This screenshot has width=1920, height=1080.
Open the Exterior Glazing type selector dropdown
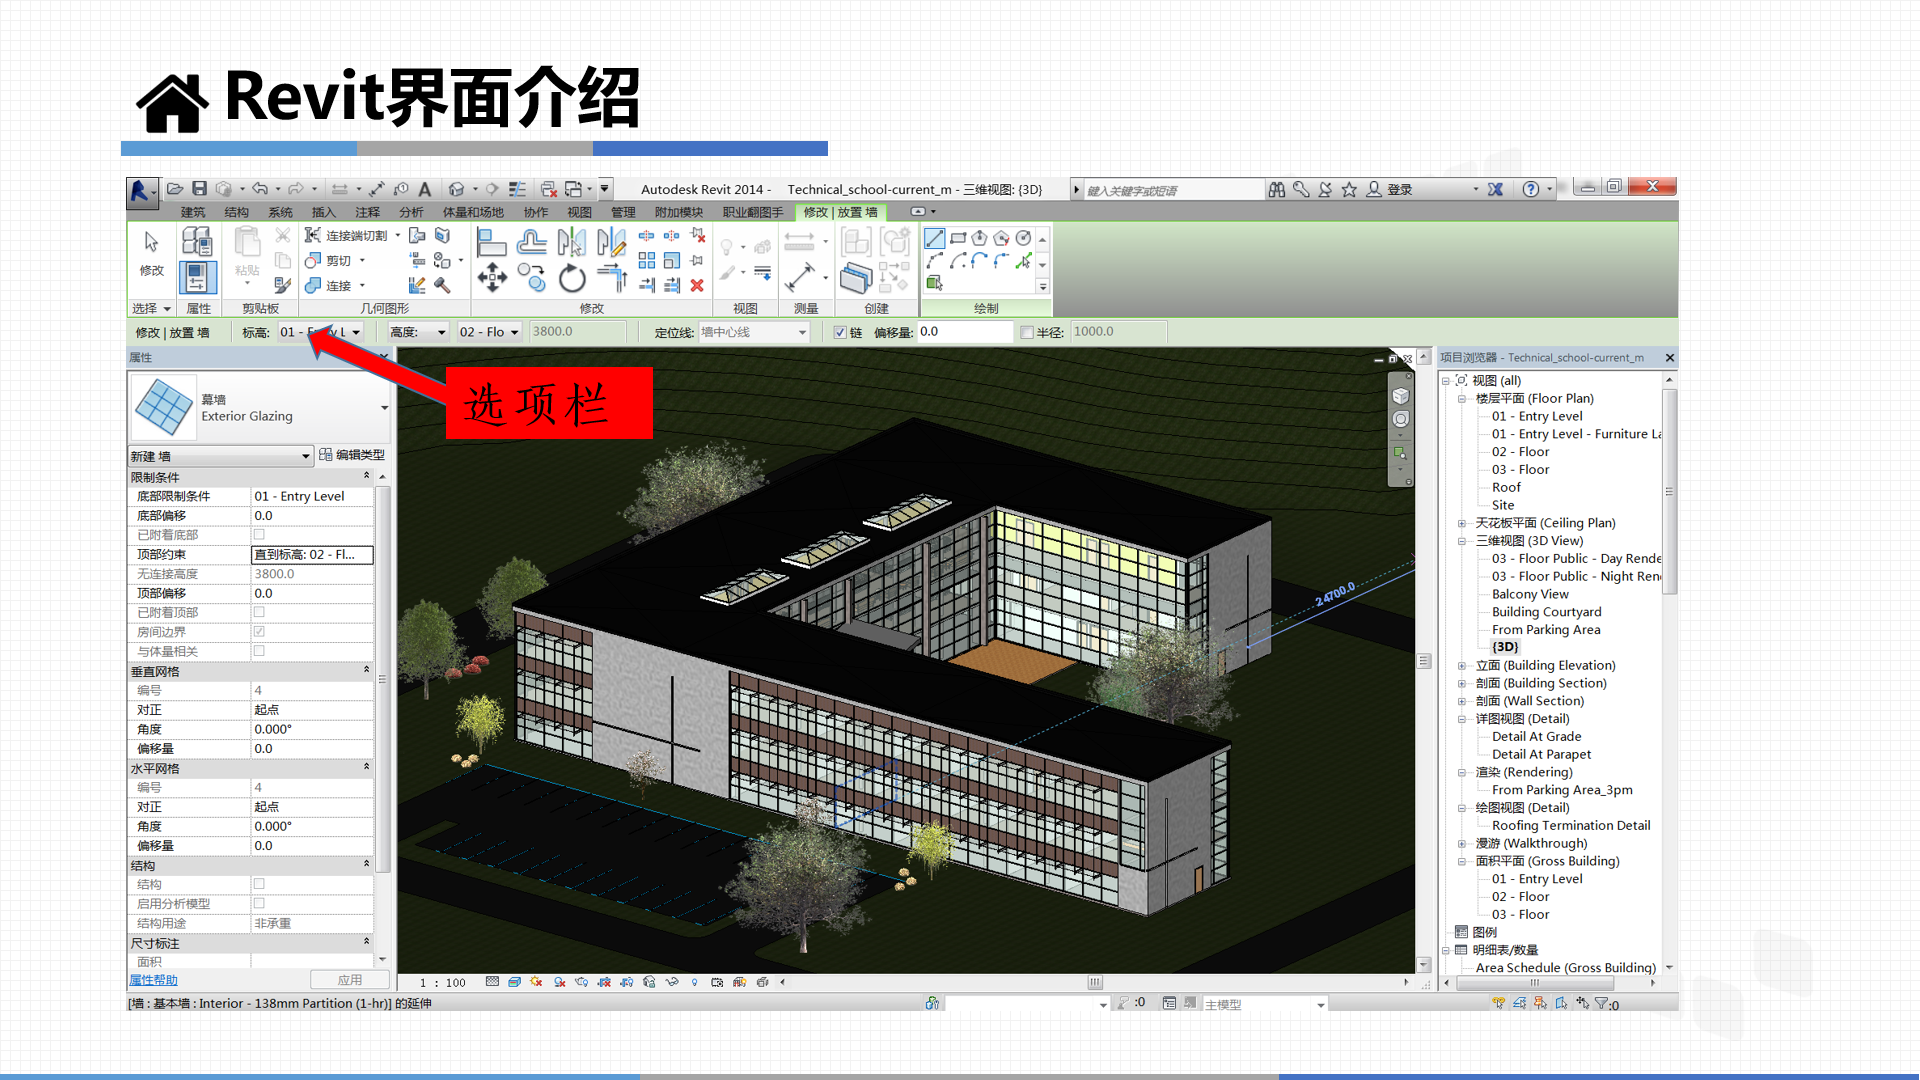[x=384, y=408]
